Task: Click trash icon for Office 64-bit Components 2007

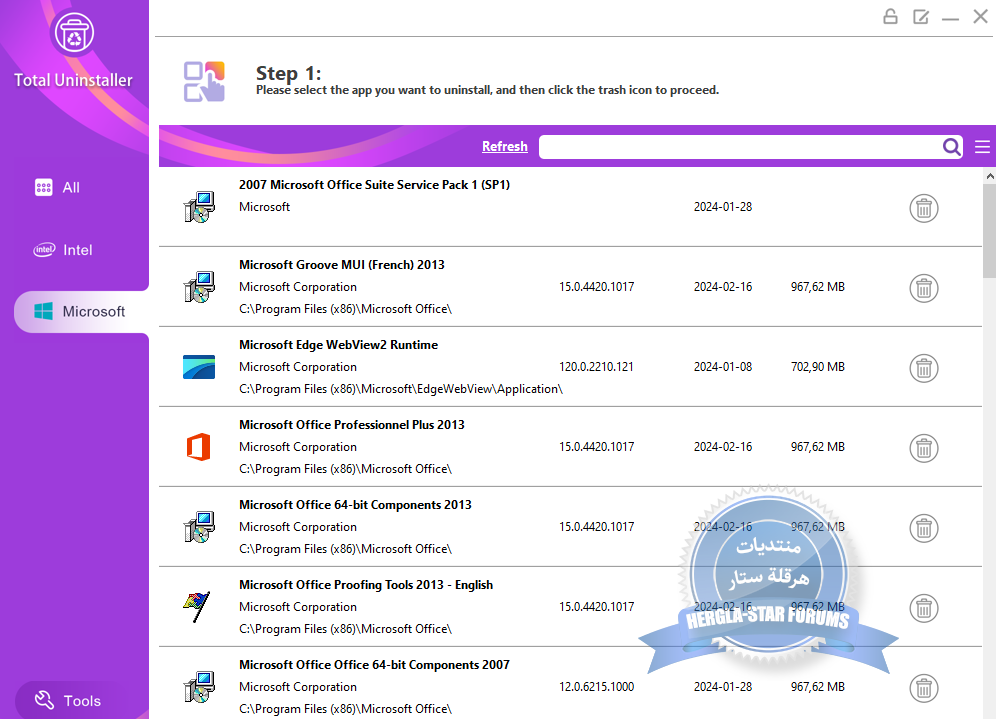Action: coord(924,689)
